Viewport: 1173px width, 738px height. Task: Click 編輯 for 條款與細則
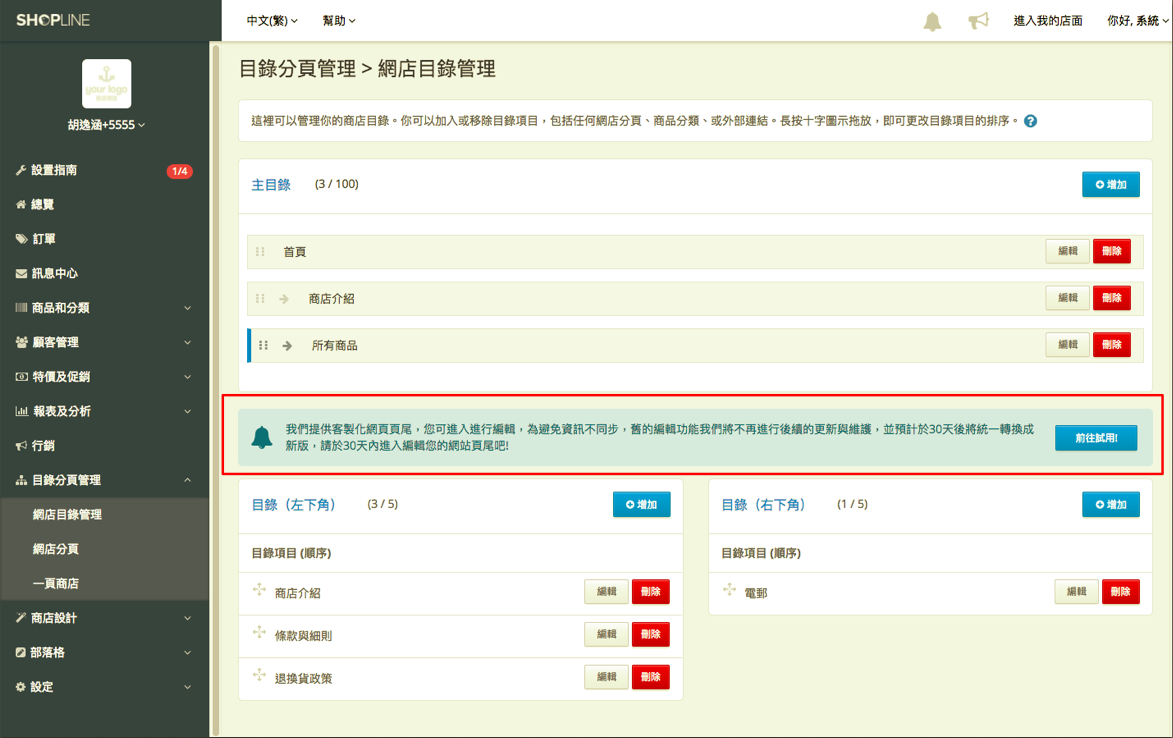[606, 634]
